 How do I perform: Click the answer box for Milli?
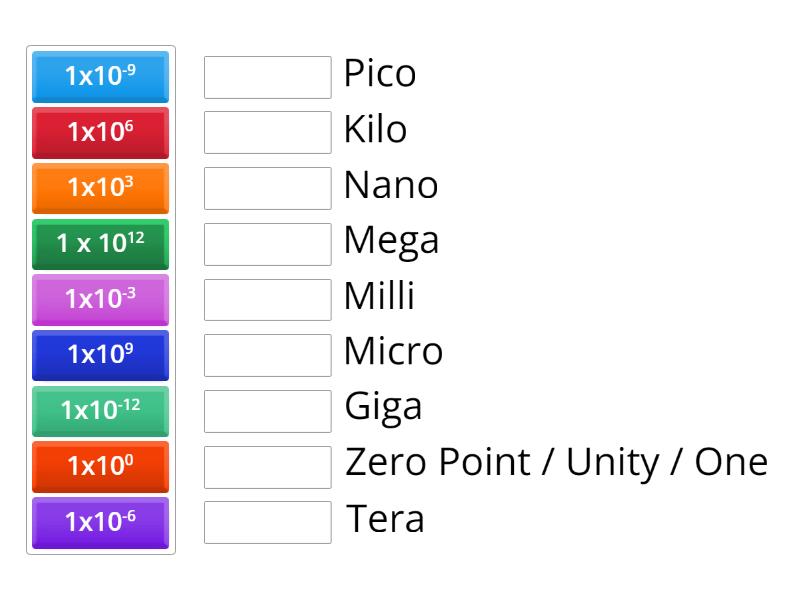click(267, 299)
